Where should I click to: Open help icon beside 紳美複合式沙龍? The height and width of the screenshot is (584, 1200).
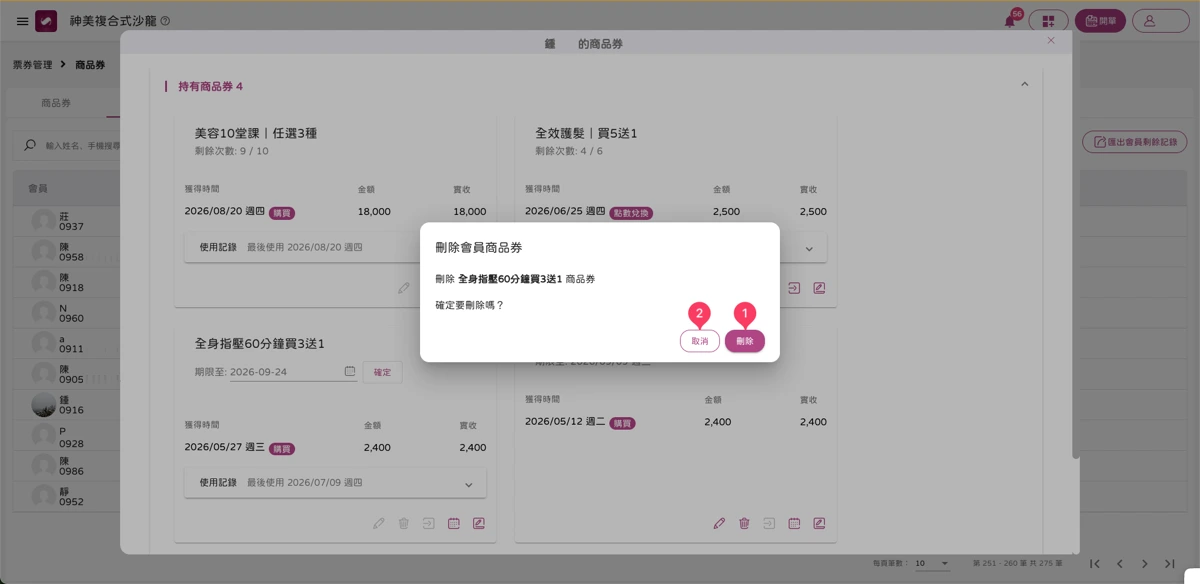(x=165, y=21)
